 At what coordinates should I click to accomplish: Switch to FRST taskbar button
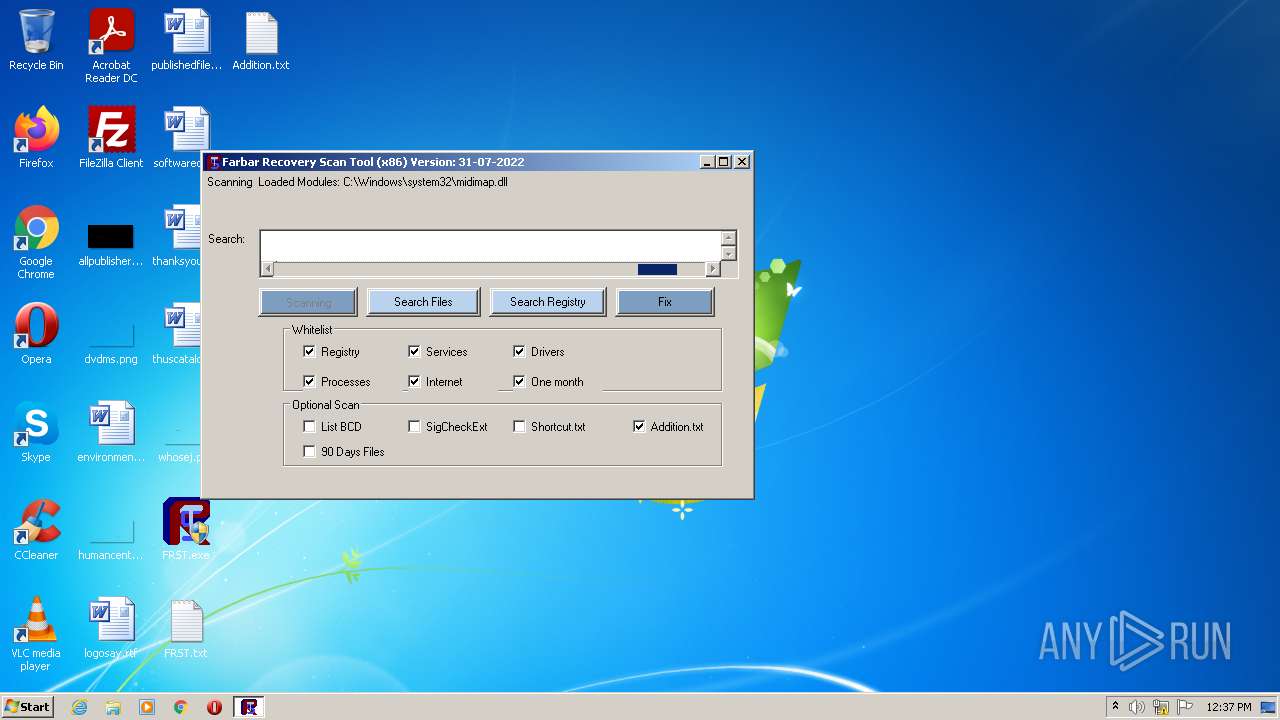pos(249,707)
